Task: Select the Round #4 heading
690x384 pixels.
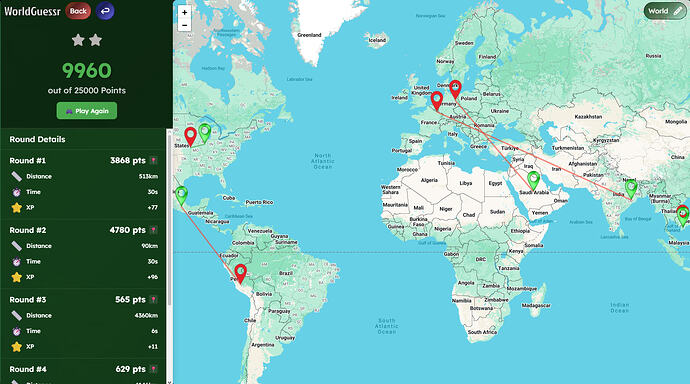Action: coord(28,369)
